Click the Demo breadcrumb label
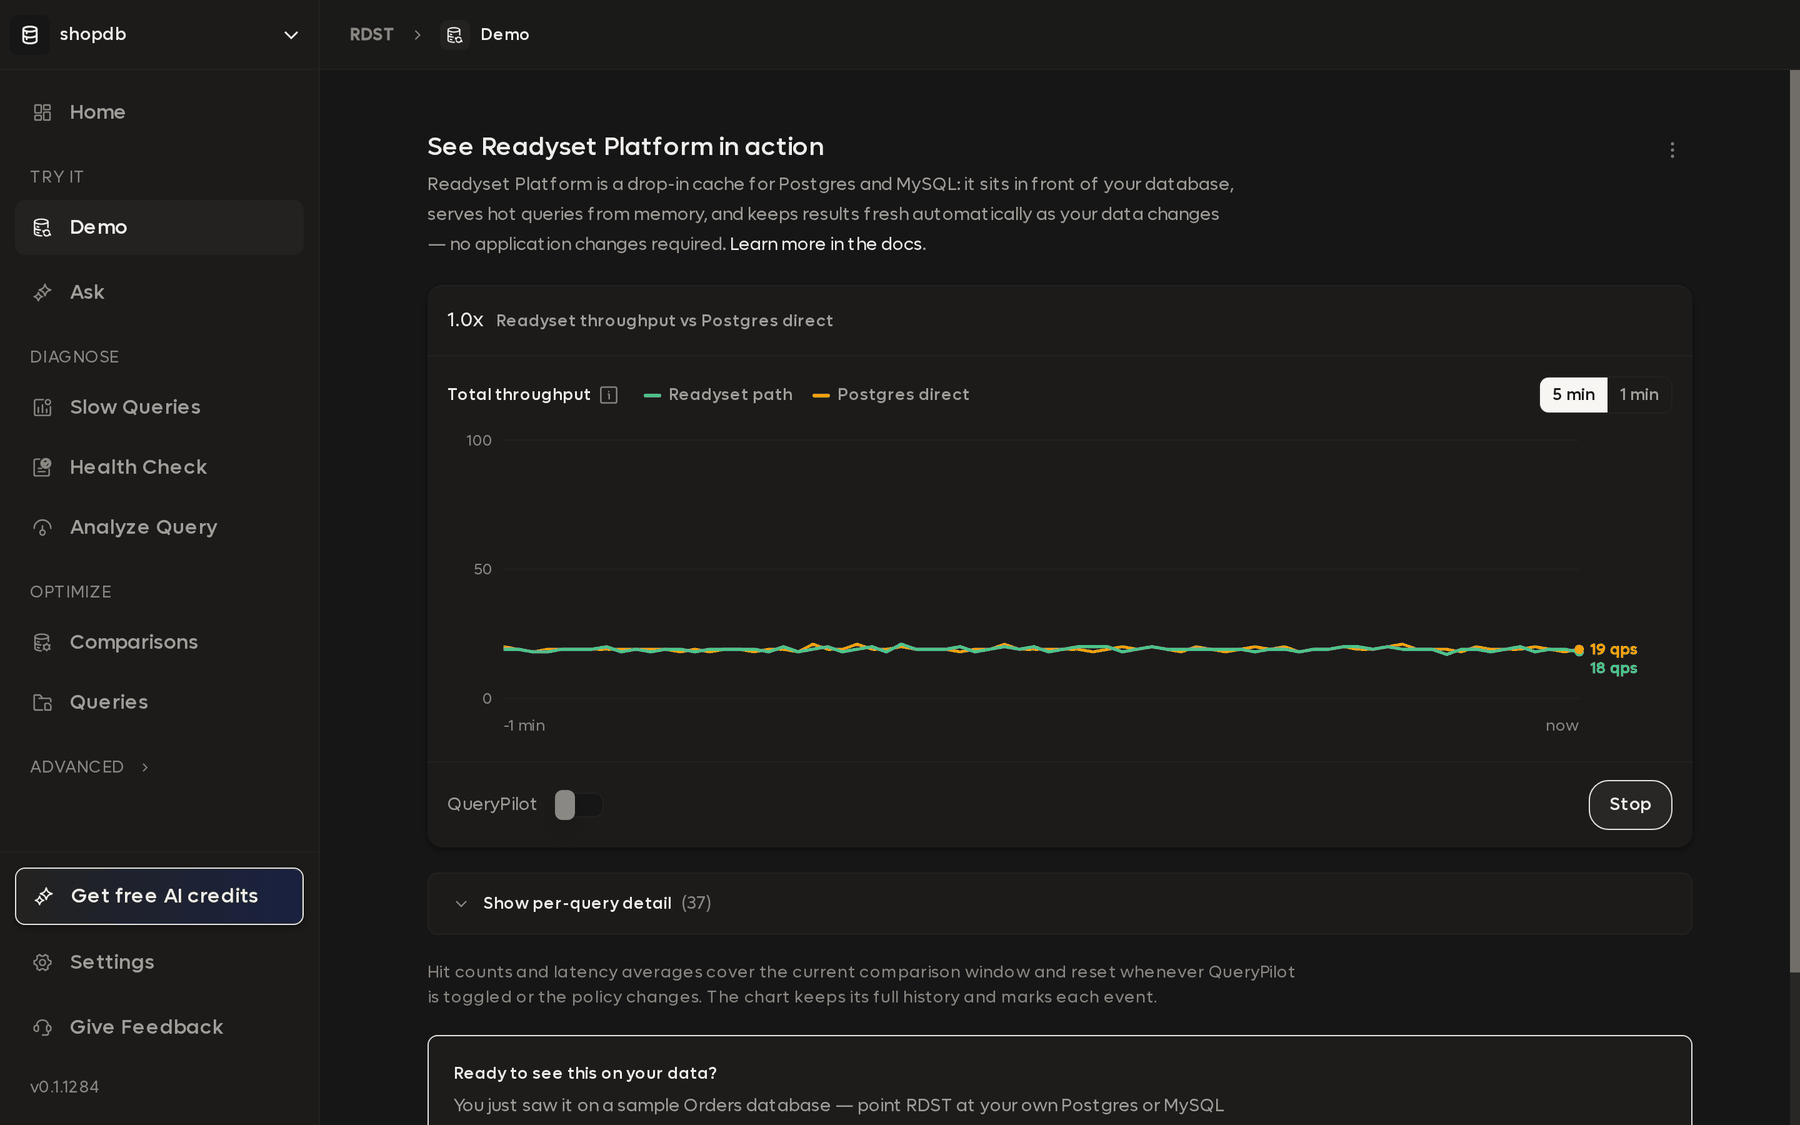Viewport: 1800px width, 1125px height. pos(505,35)
